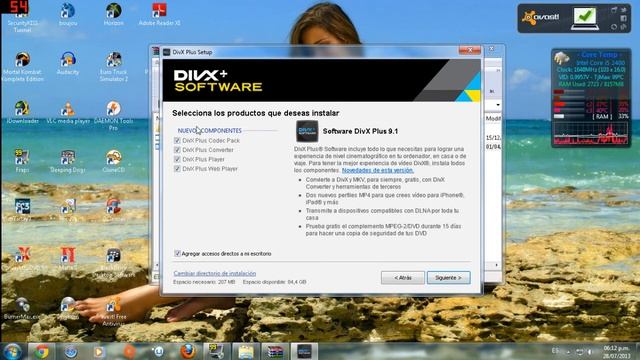640x360 pixels.
Task: Click the Internet Explorer taskbar icon
Action: [x=71, y=351]
